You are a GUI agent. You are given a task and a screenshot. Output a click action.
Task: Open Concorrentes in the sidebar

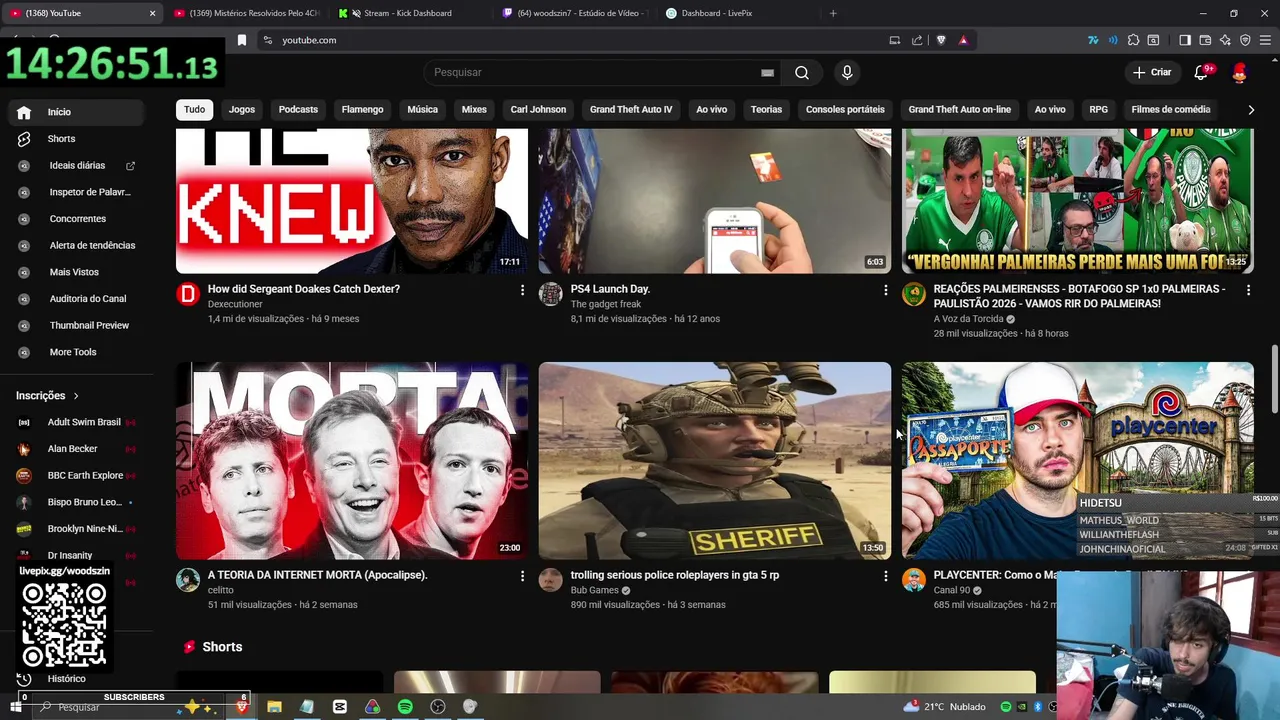point(78,219)
